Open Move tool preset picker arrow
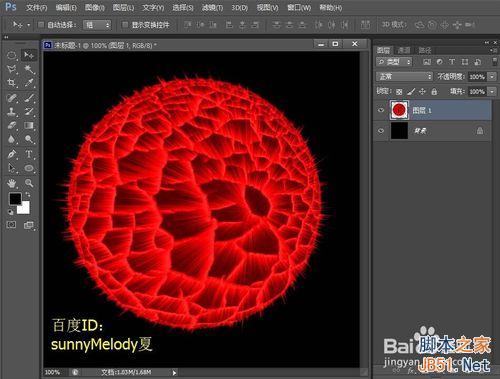500x379 pixels. point(29,25)
